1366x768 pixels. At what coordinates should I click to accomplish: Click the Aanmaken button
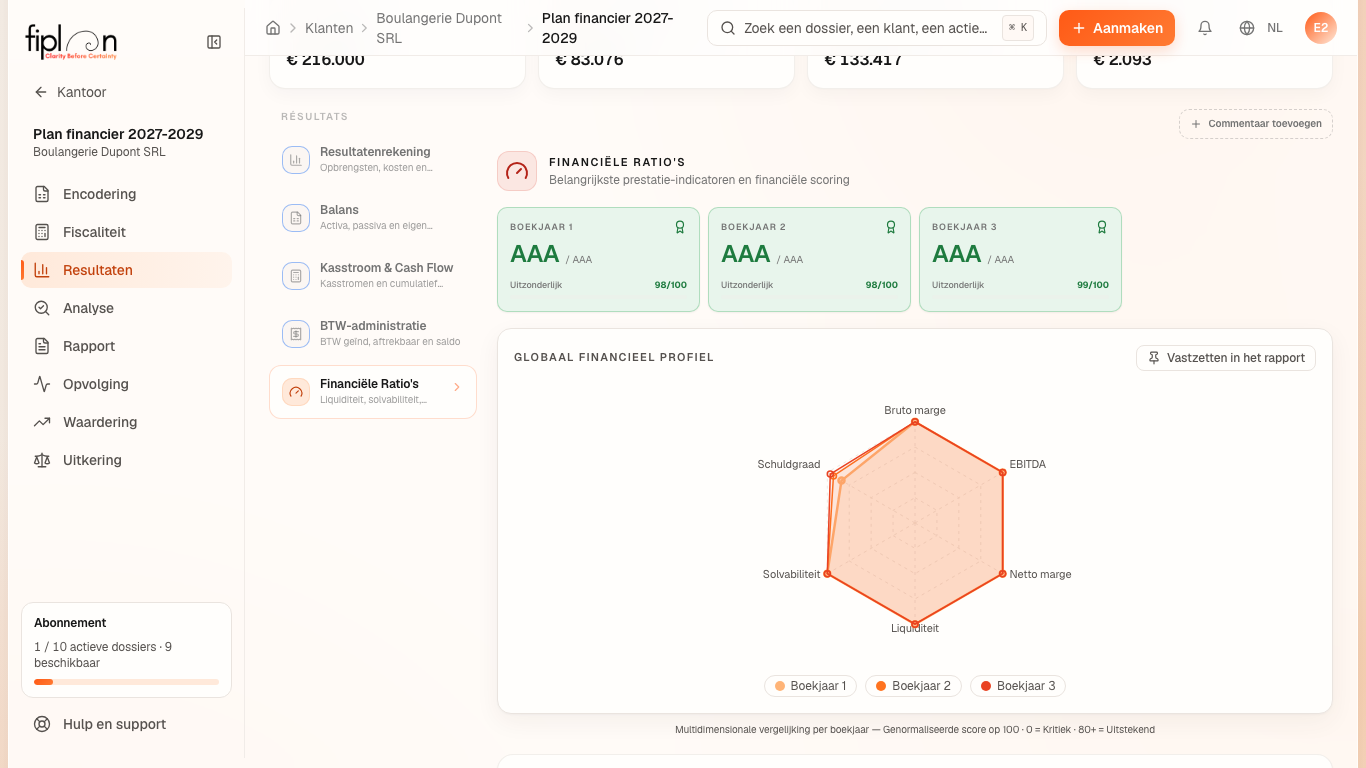coord(1117,28)
